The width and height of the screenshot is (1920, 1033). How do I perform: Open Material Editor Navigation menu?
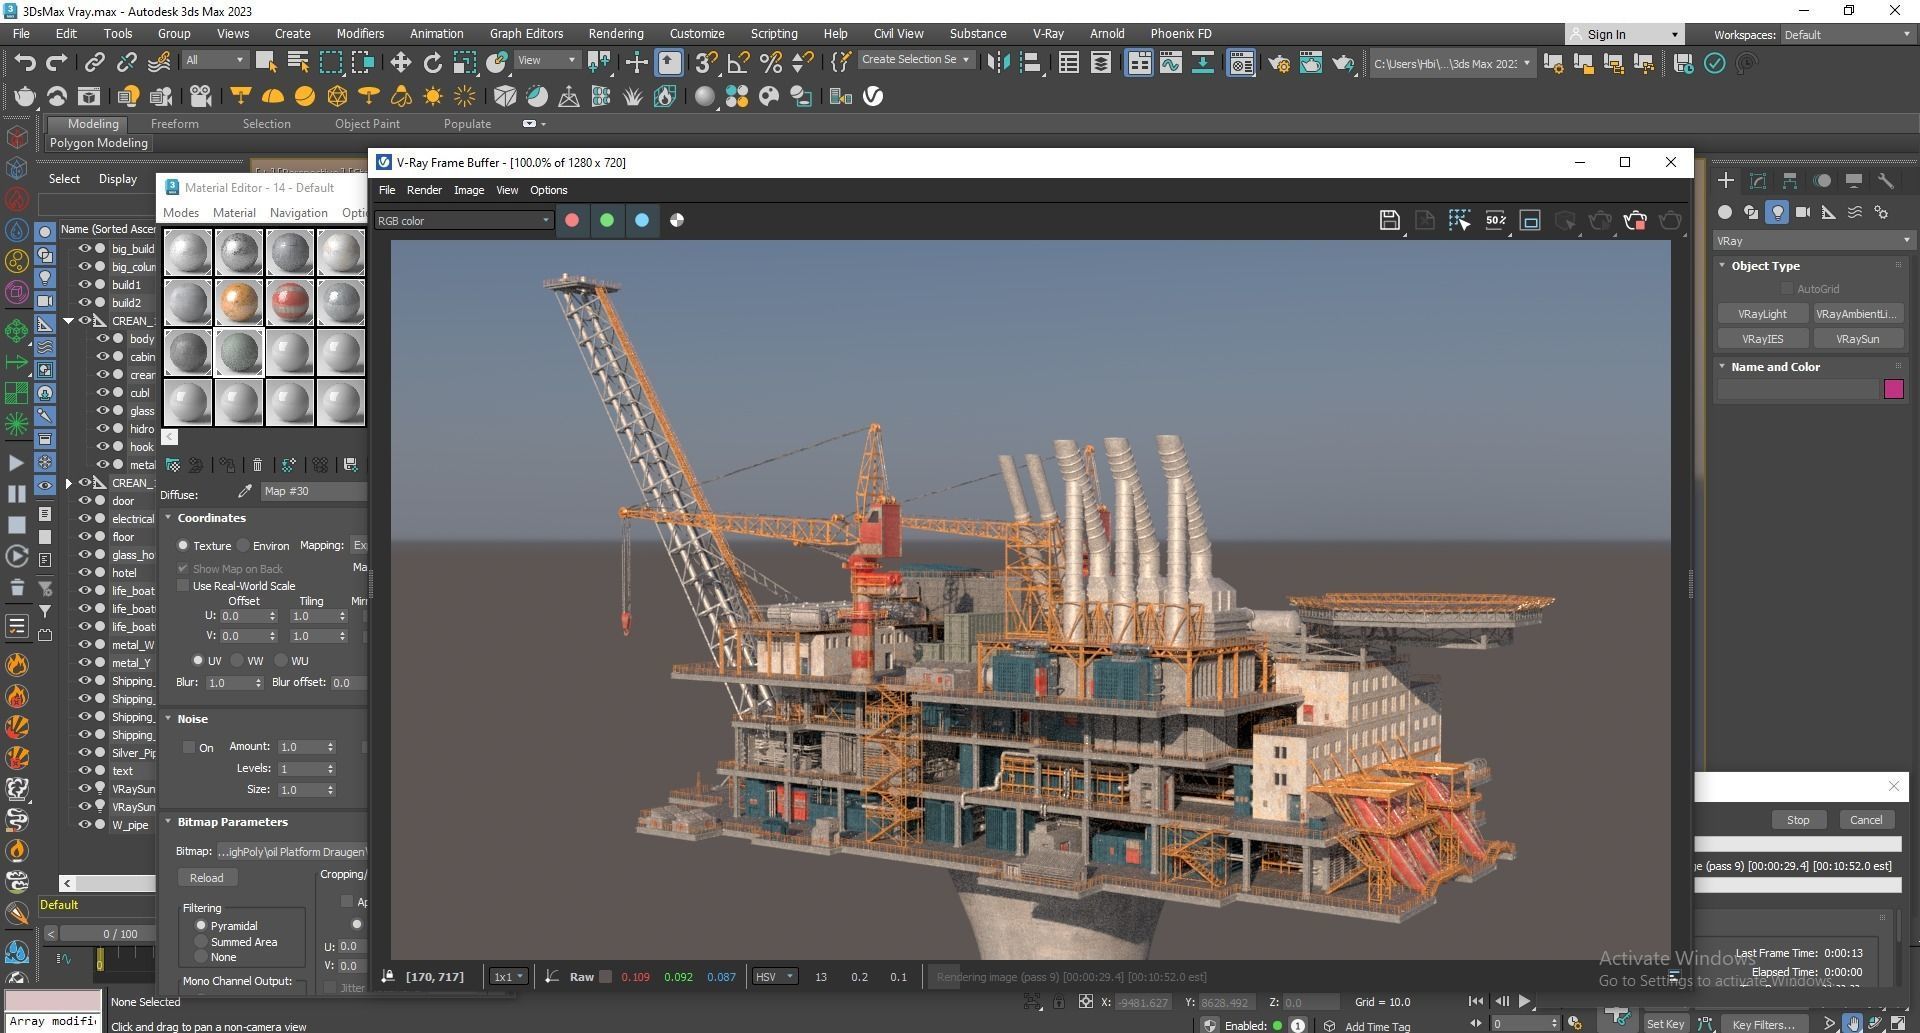coord(298,213)
